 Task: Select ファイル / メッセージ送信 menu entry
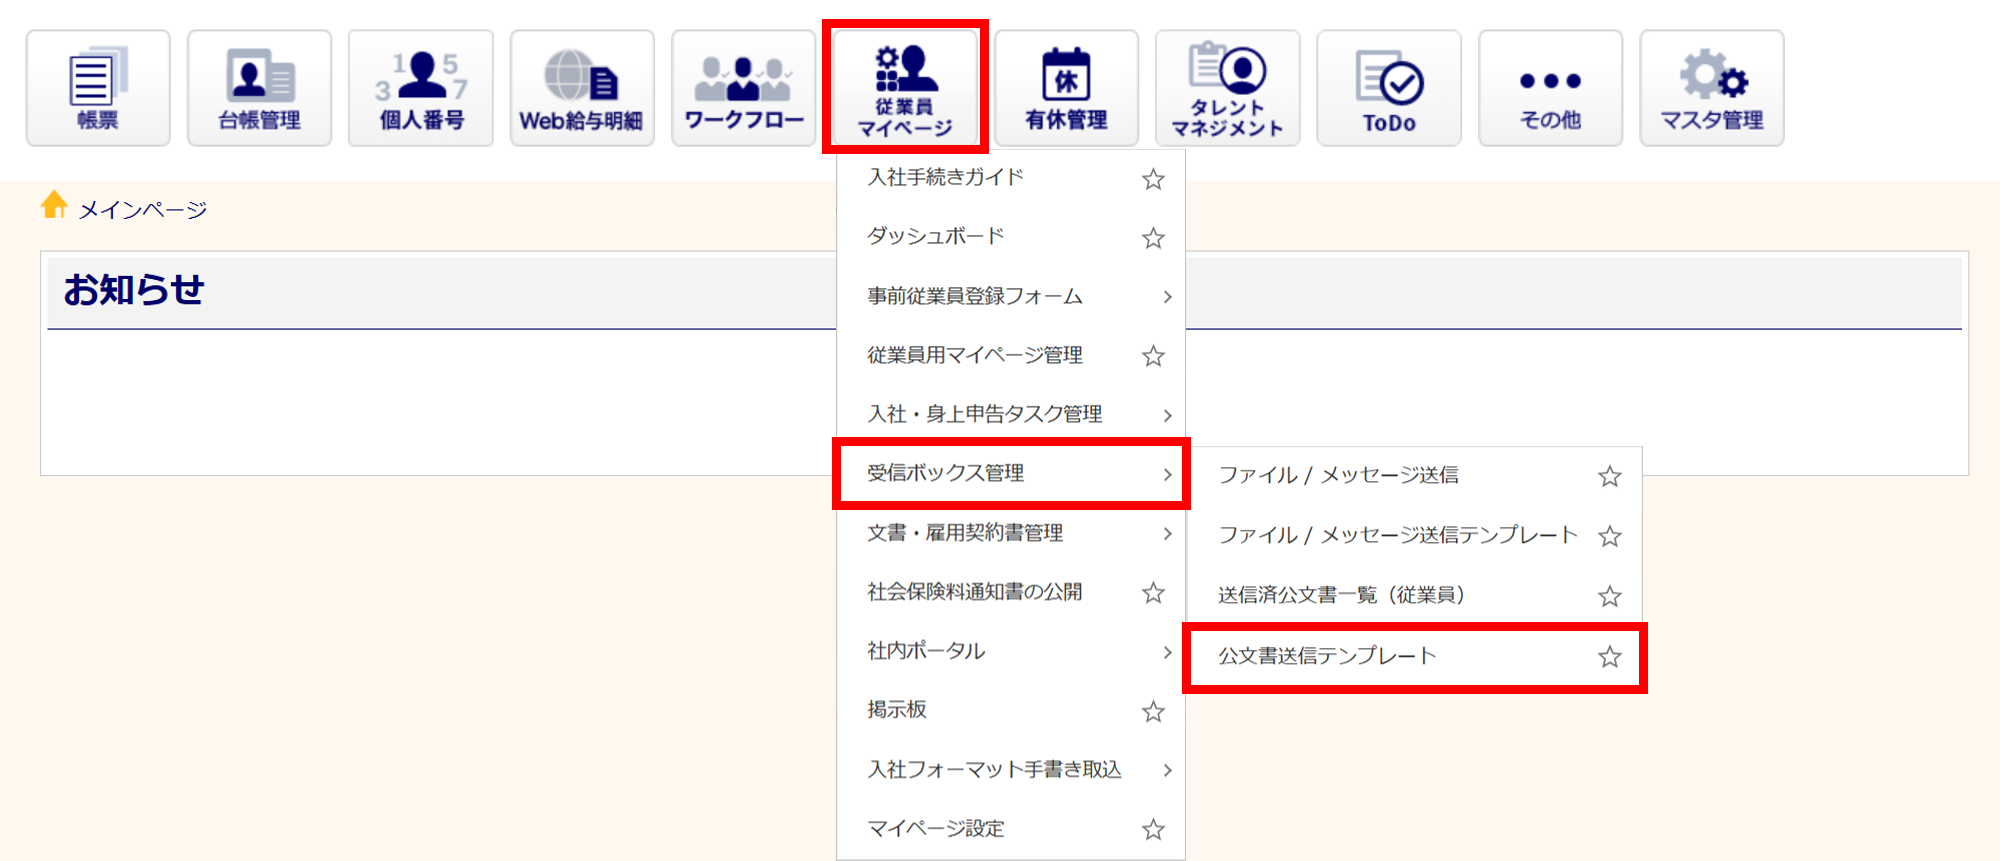(x=1338, y=475)
